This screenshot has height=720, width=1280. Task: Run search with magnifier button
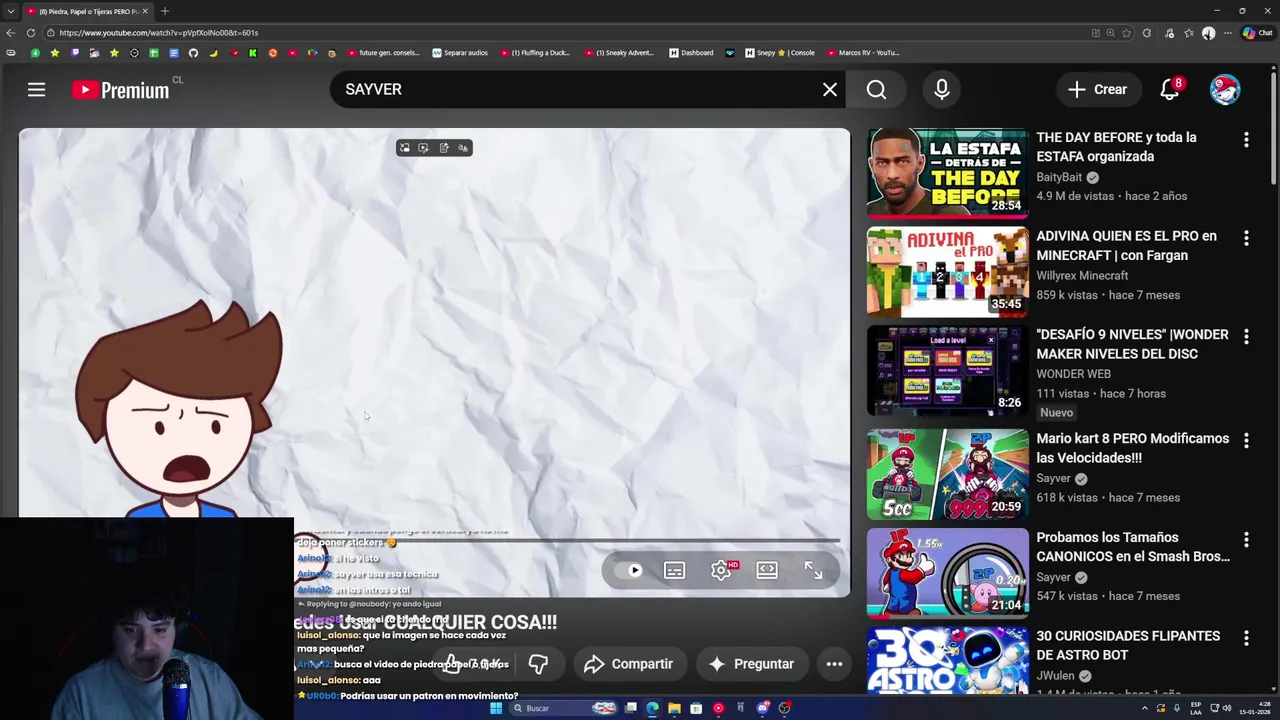pyautogui.click(x=876, y=90)
